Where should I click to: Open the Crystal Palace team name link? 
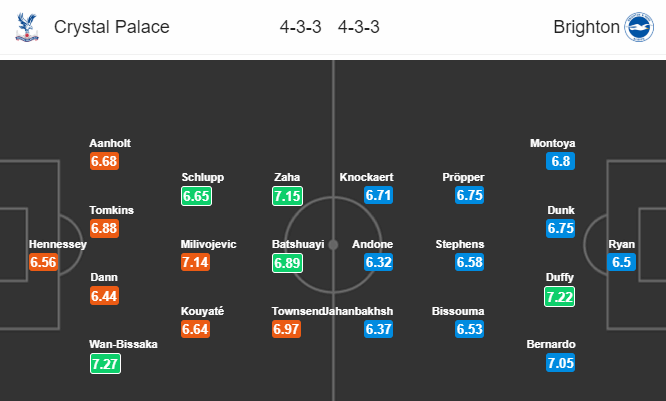point(112,27)
